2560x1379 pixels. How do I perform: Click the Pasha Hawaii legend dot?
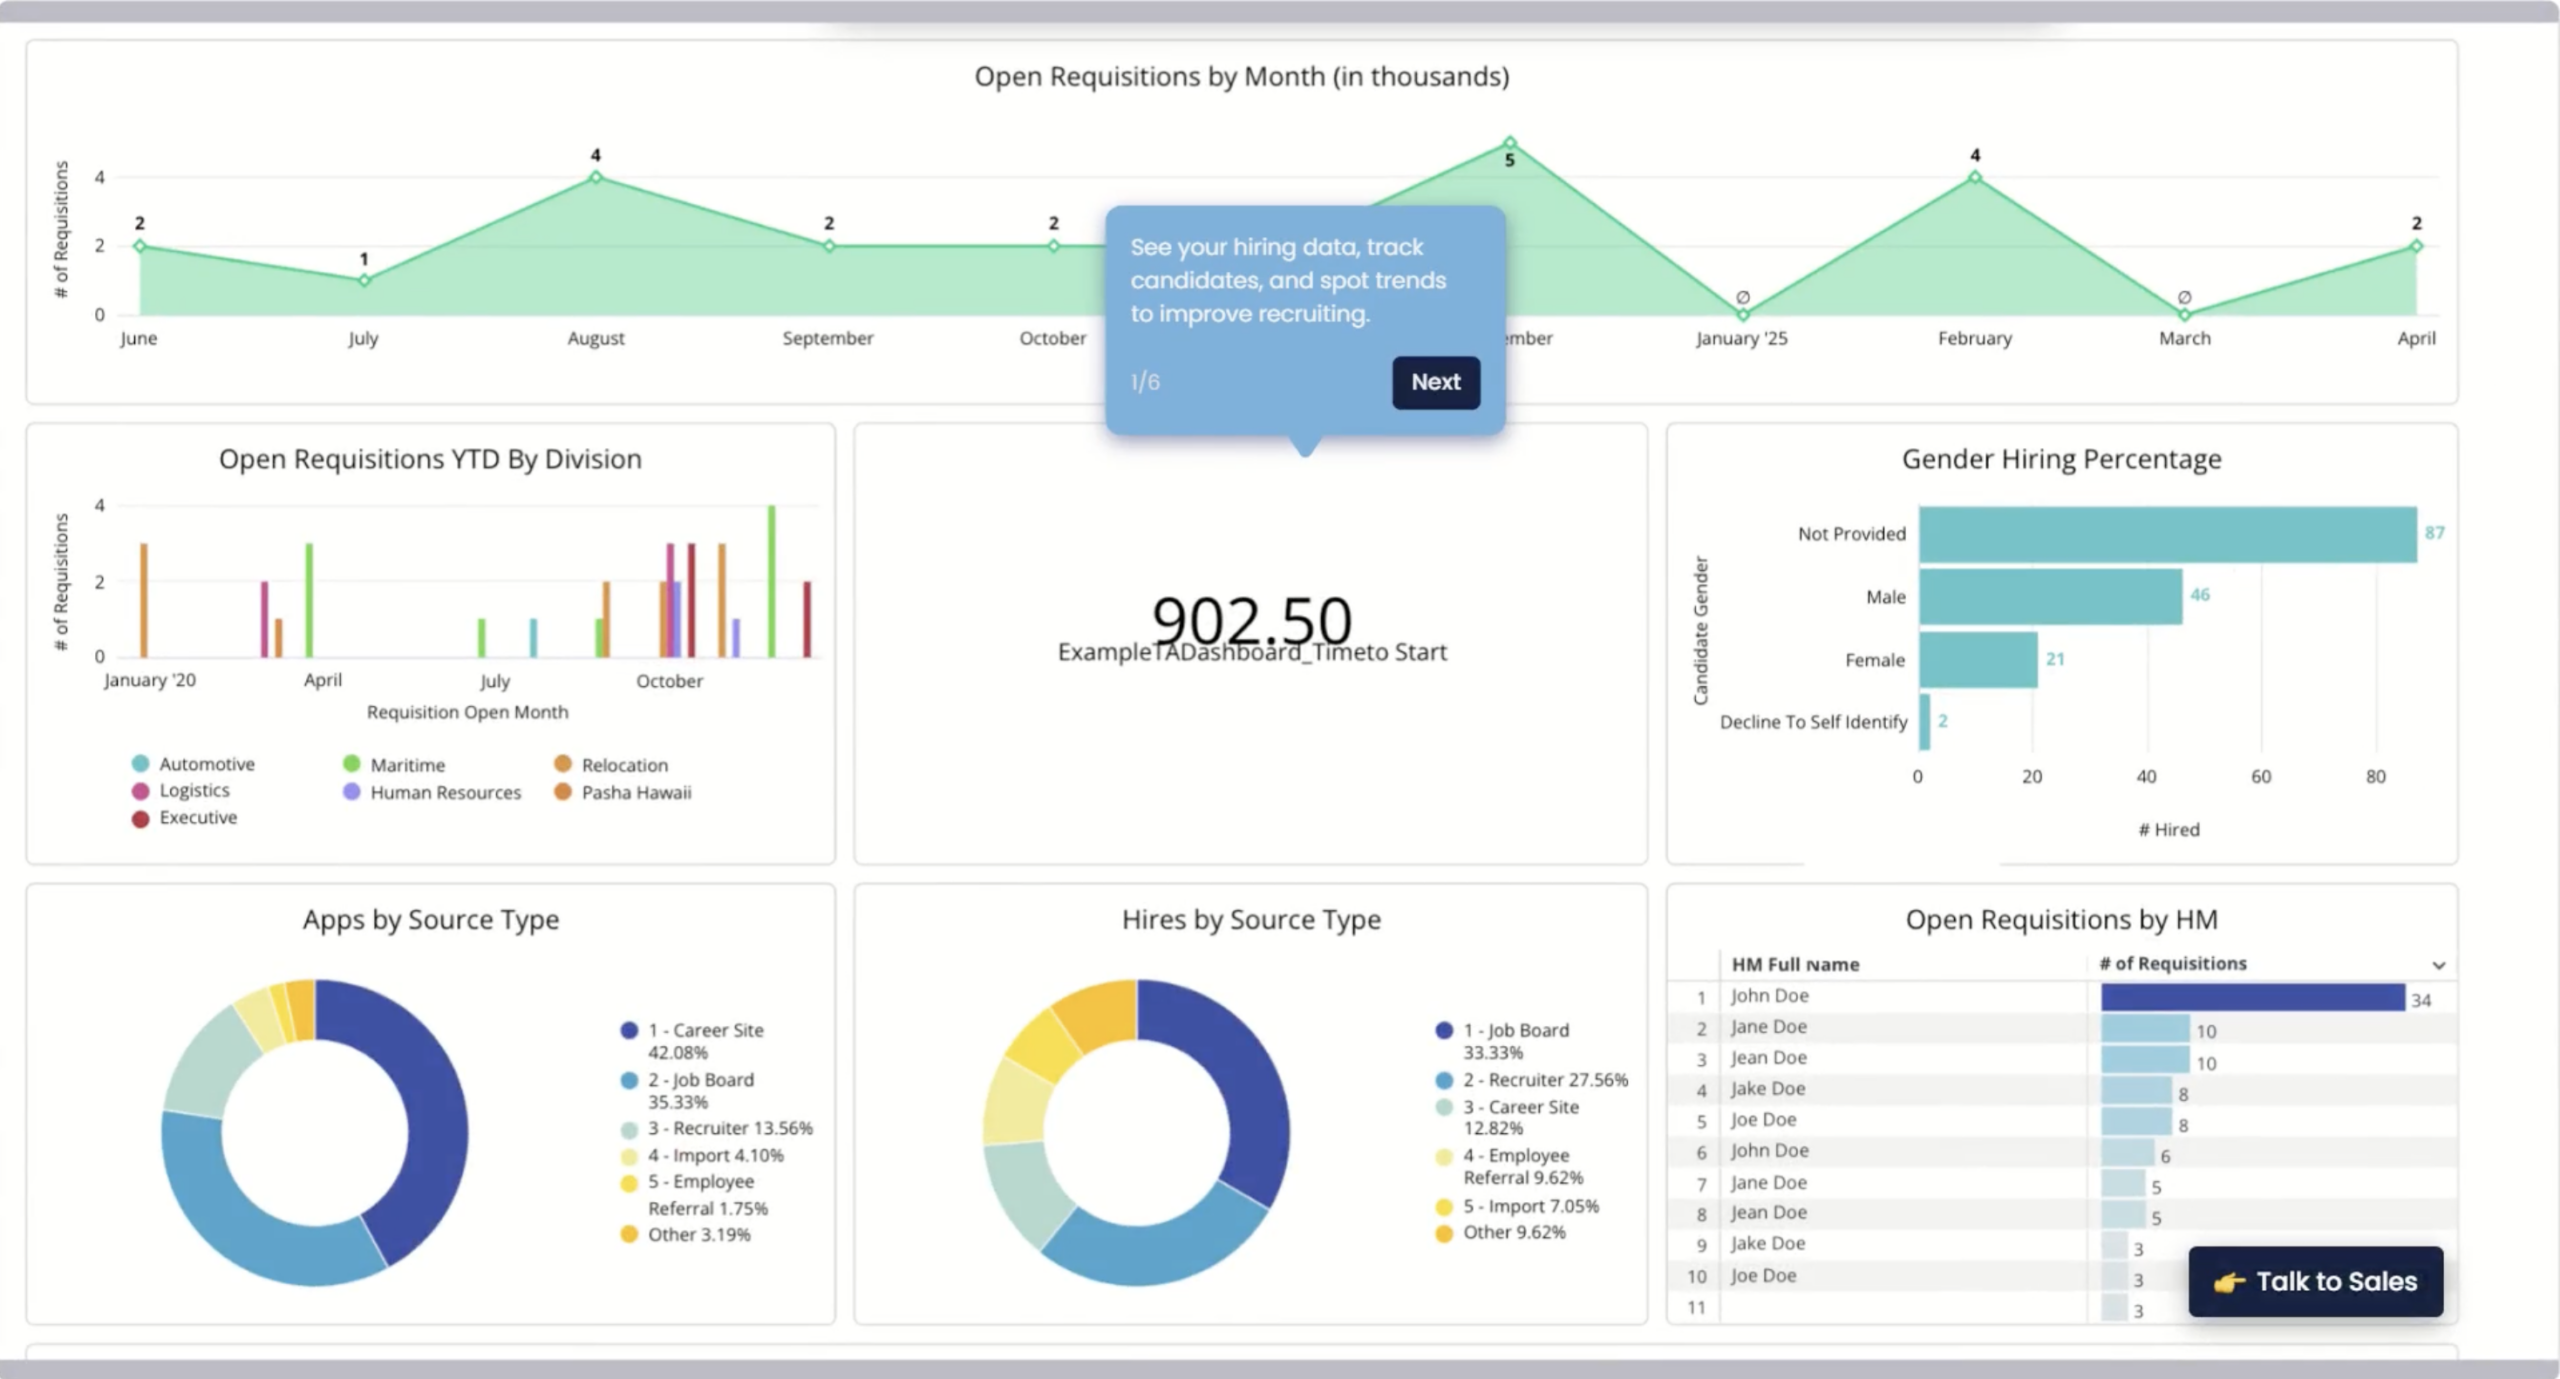(563, 792)
